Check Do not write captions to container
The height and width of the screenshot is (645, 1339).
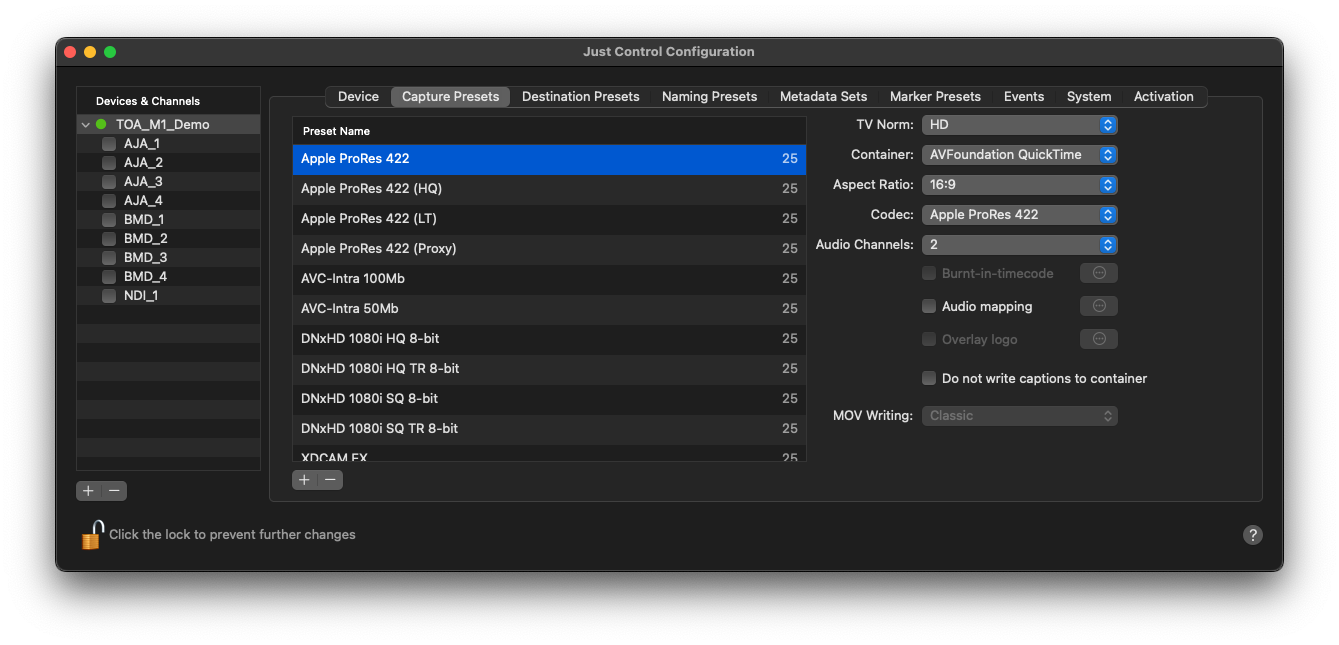point(929,378)
